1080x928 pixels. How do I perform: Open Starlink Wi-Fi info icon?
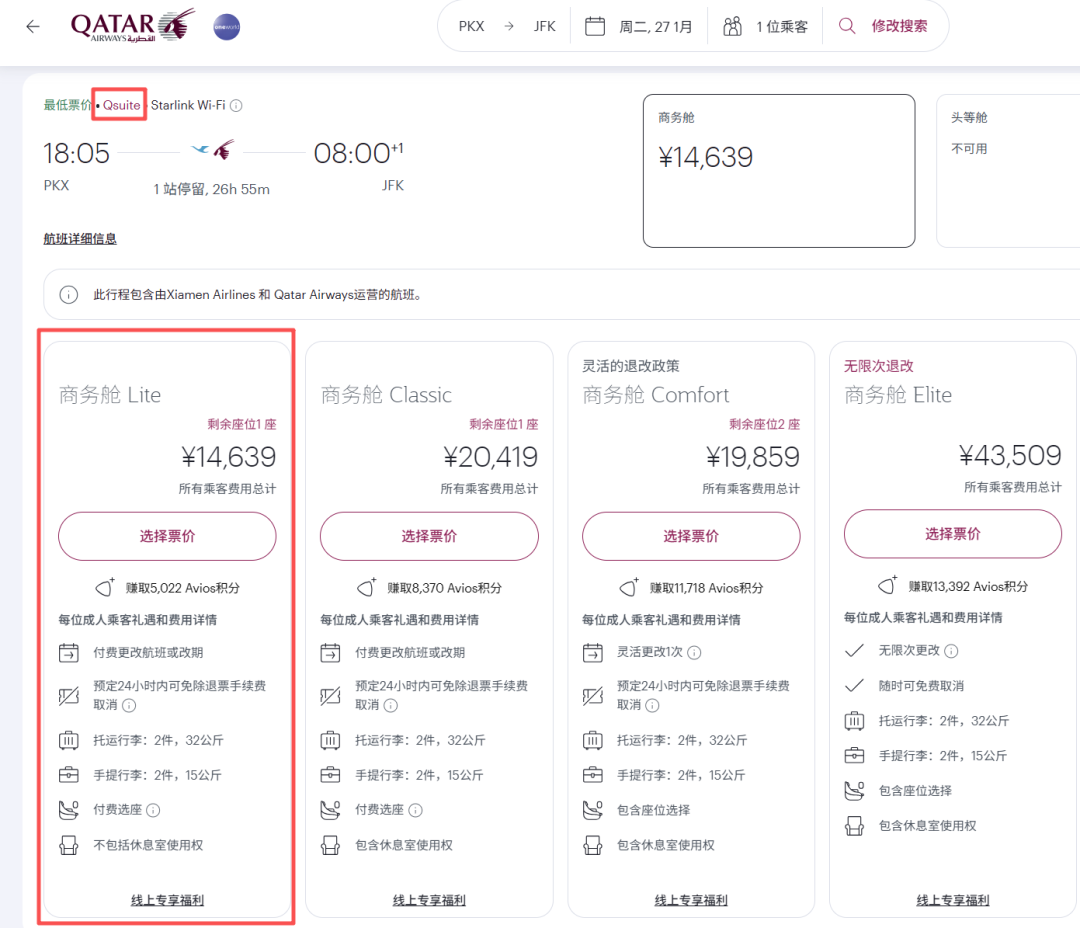tap(237, 106)
